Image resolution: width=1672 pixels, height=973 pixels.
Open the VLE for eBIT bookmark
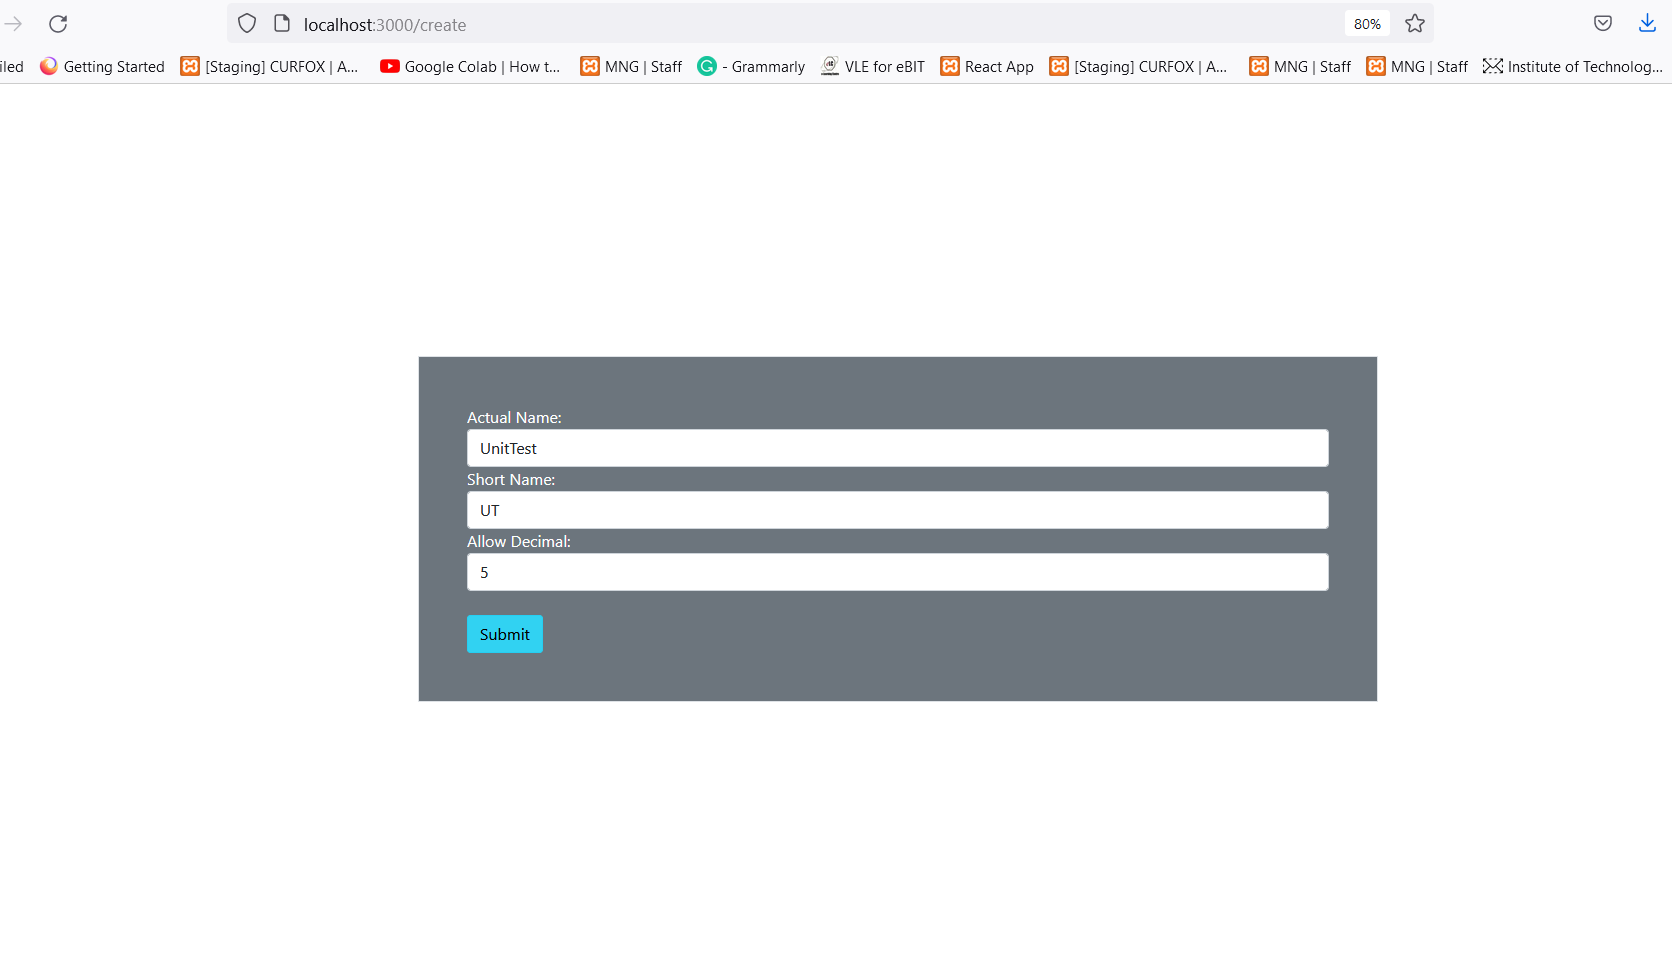pos(873,66)
